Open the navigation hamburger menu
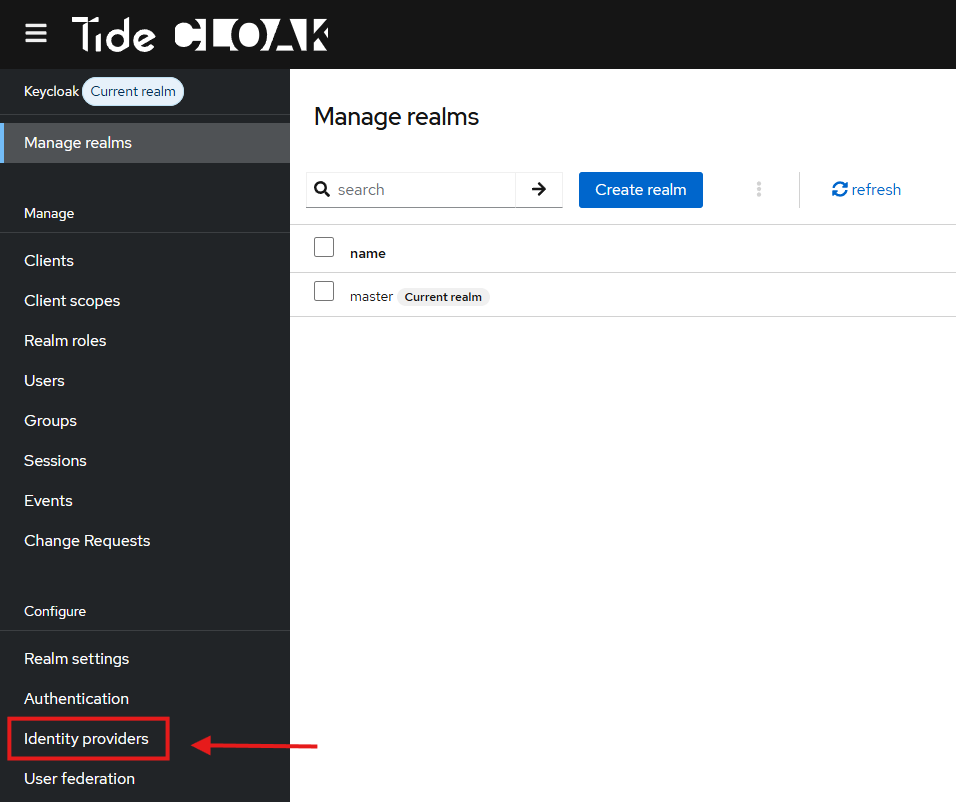Viewport: 956px width, 802px height. (x=35, y=33)
